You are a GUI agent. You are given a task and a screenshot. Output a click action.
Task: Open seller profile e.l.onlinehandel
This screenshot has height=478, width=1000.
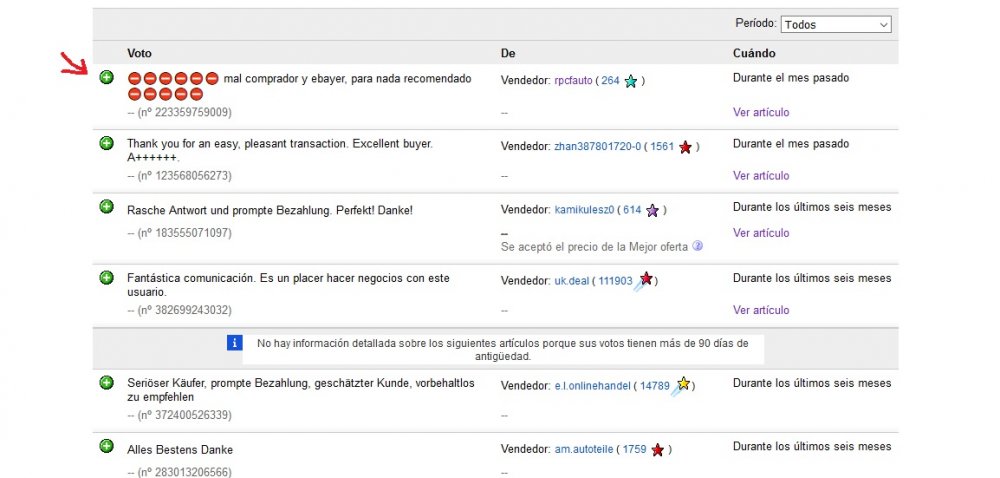click(592, 386)
